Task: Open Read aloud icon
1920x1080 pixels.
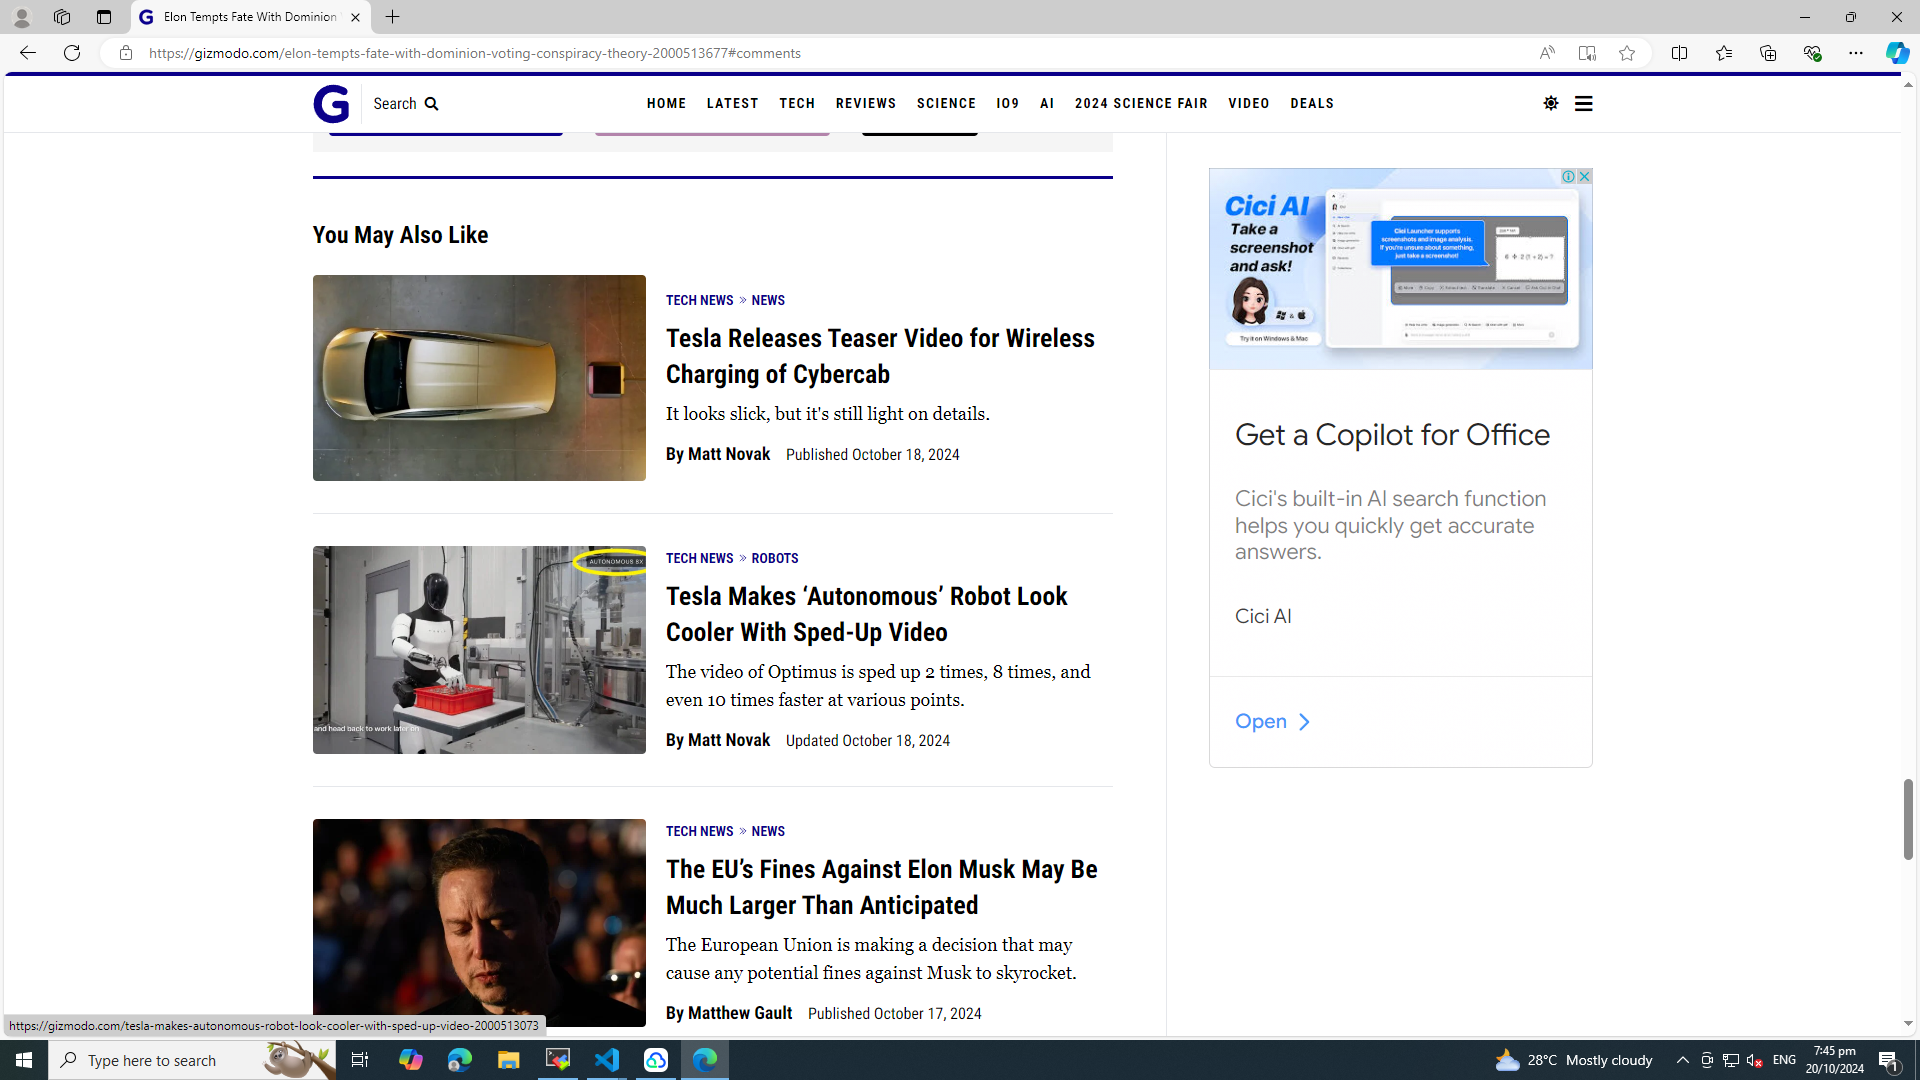Action: point(1546,53)
